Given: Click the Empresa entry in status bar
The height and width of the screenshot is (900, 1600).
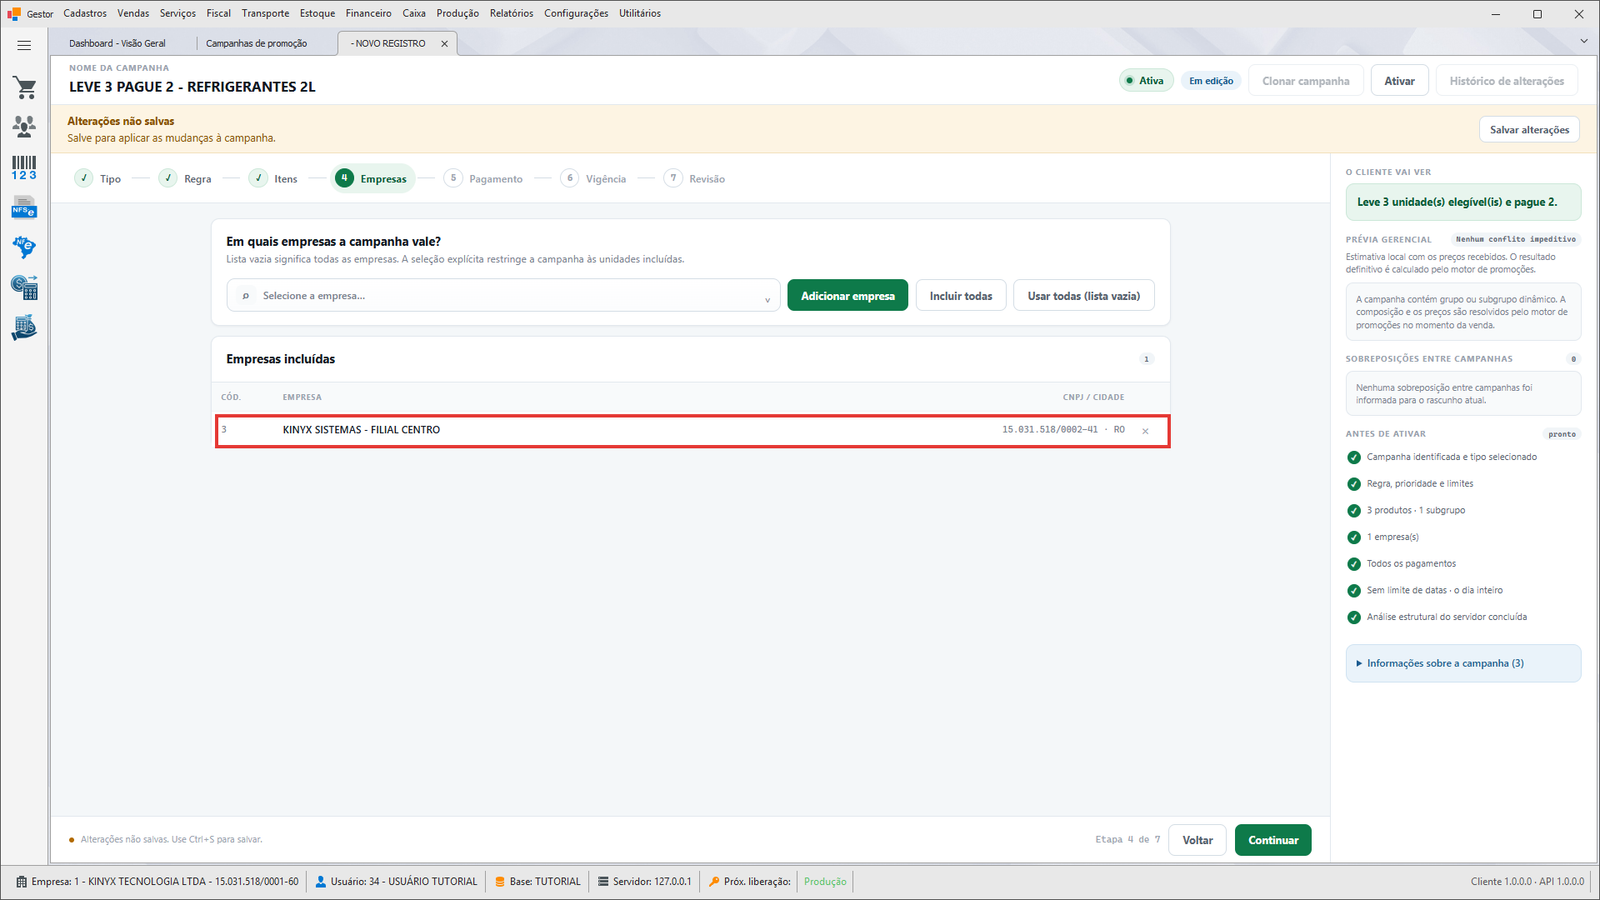Looking at the screenshot, I should 157,882.
